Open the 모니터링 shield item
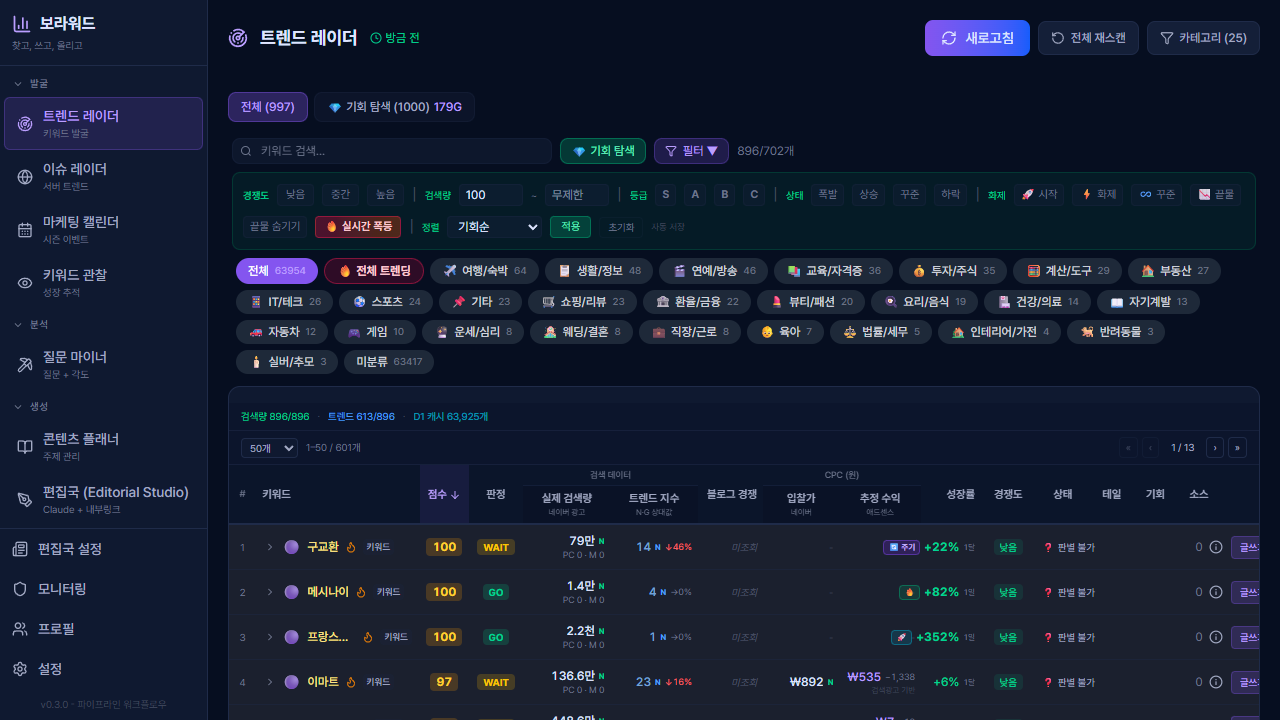 click(103, 589)
